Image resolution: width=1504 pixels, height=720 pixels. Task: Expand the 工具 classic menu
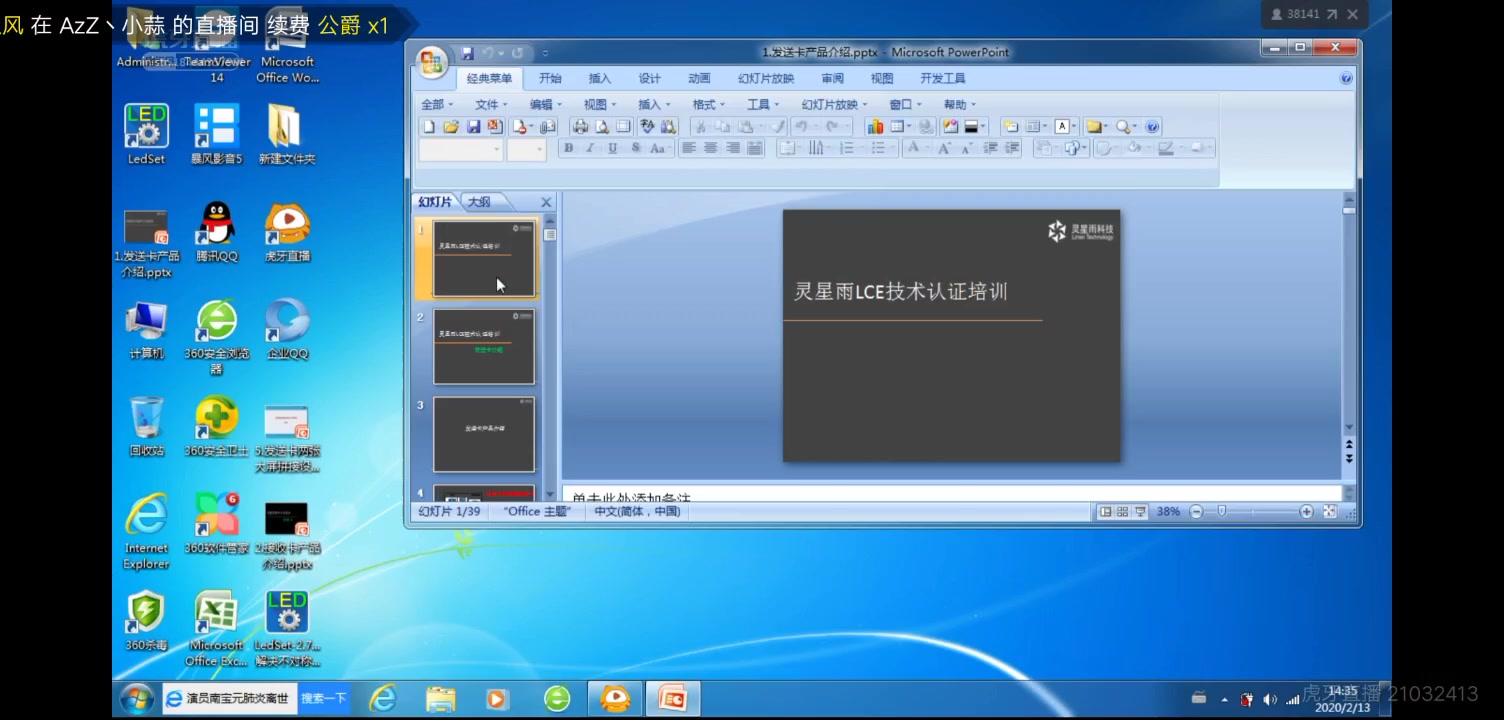click(x=763, y=104)
